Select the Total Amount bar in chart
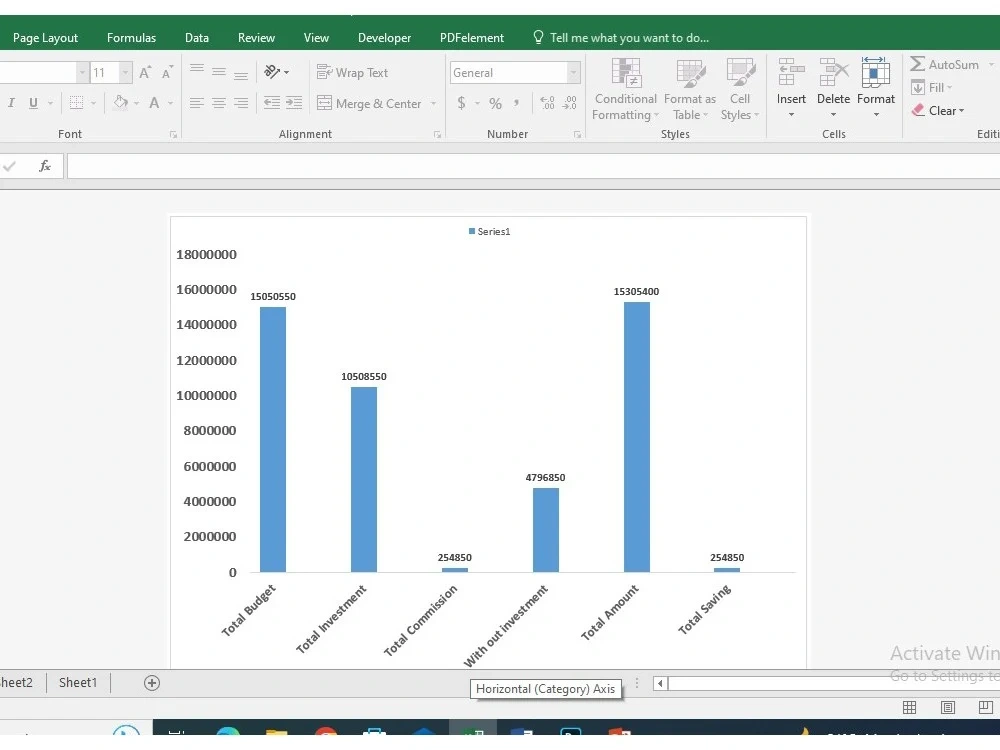This screenshot has width=1000, height=750. (636, 437)
